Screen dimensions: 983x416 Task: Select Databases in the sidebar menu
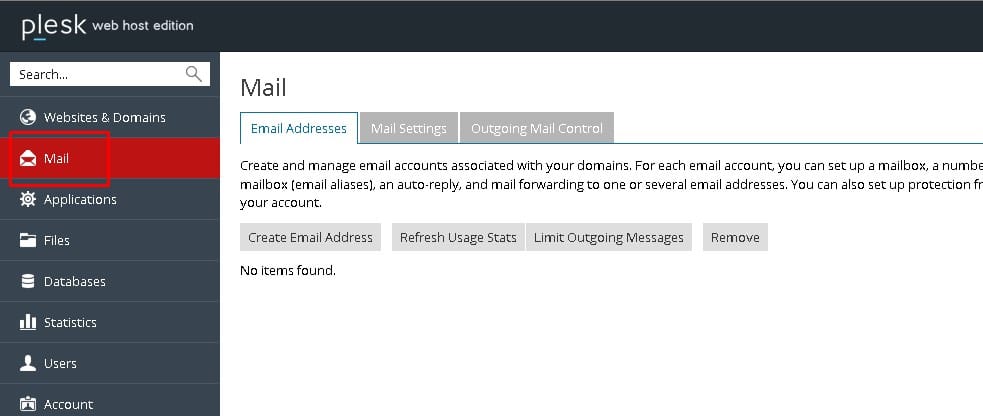pyautogui.click(x=74, y=281)
